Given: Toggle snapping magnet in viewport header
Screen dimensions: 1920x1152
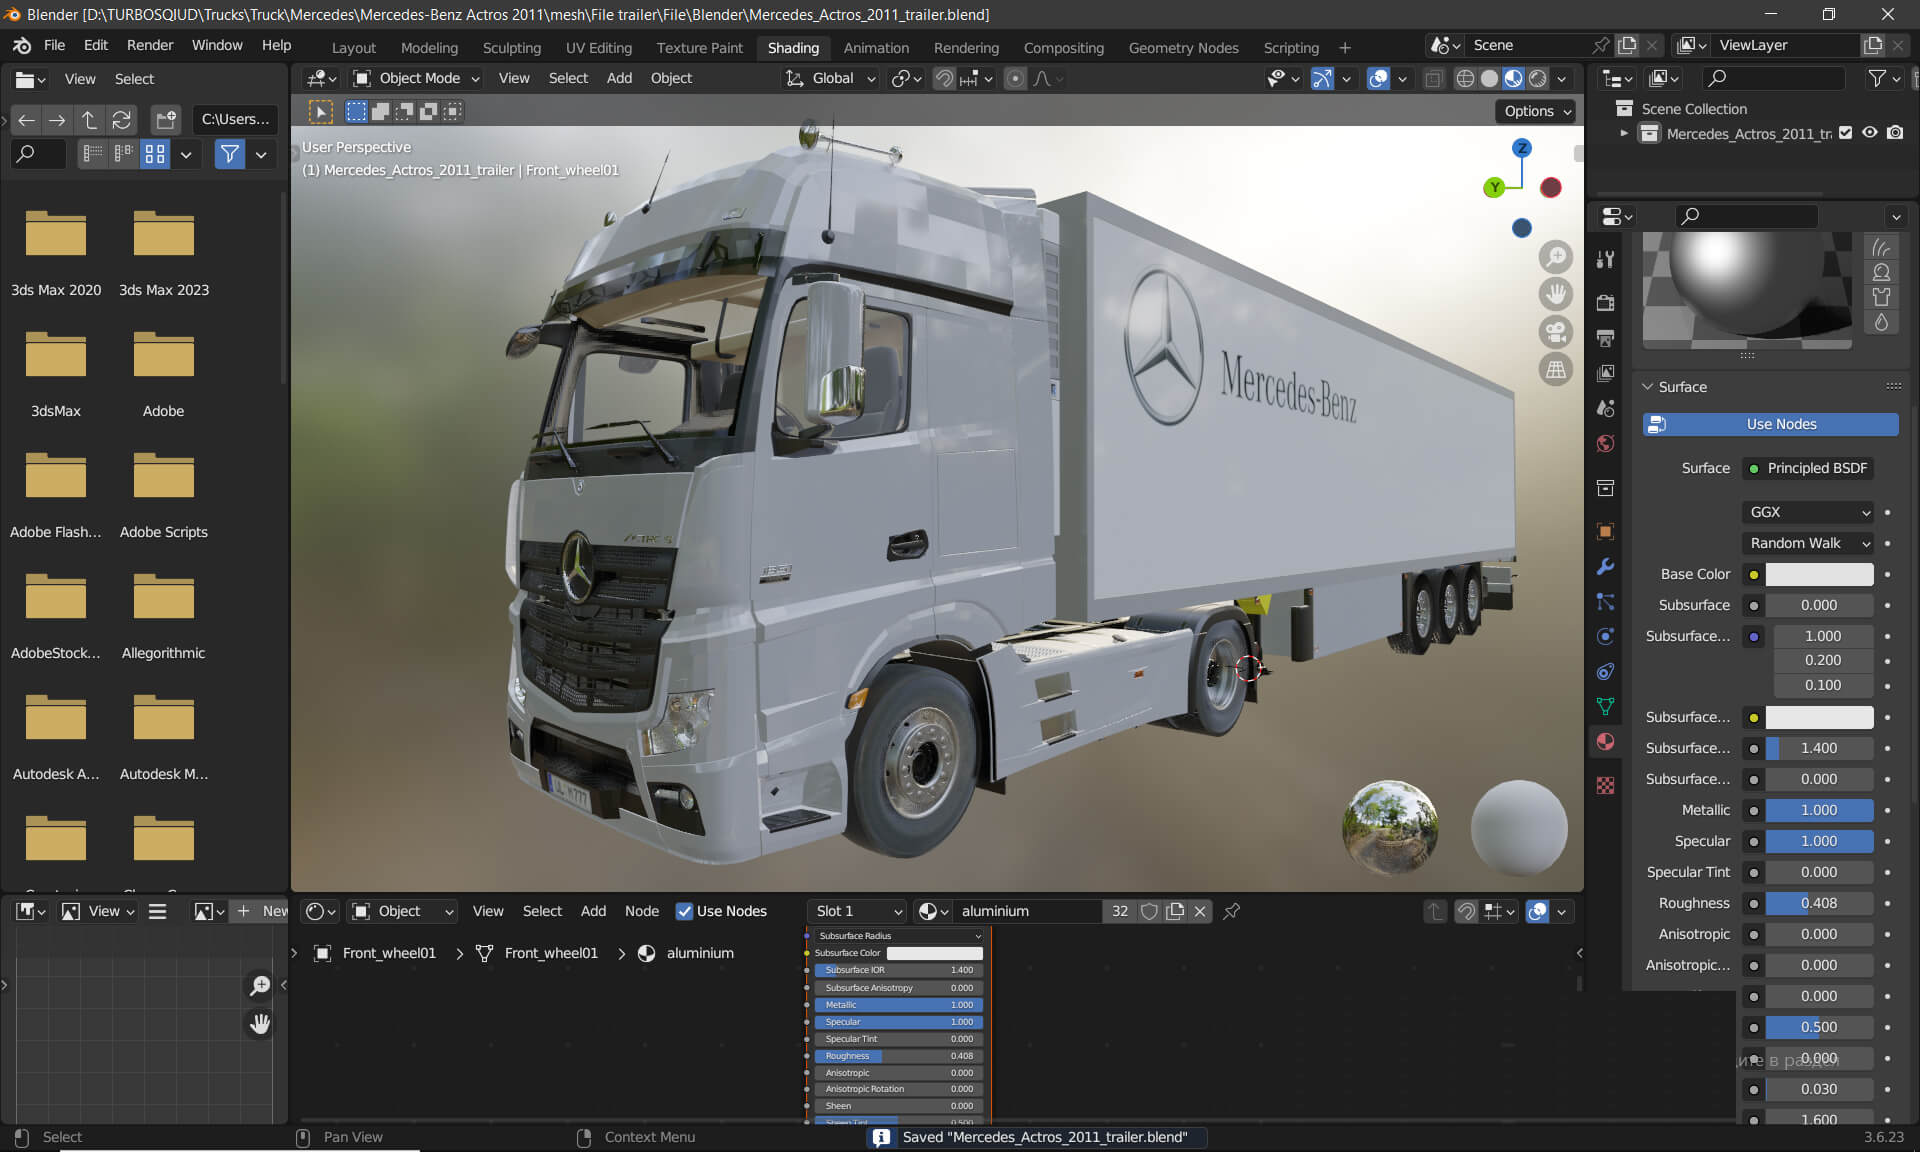Looking at the screenshot, I should point(944,78).
